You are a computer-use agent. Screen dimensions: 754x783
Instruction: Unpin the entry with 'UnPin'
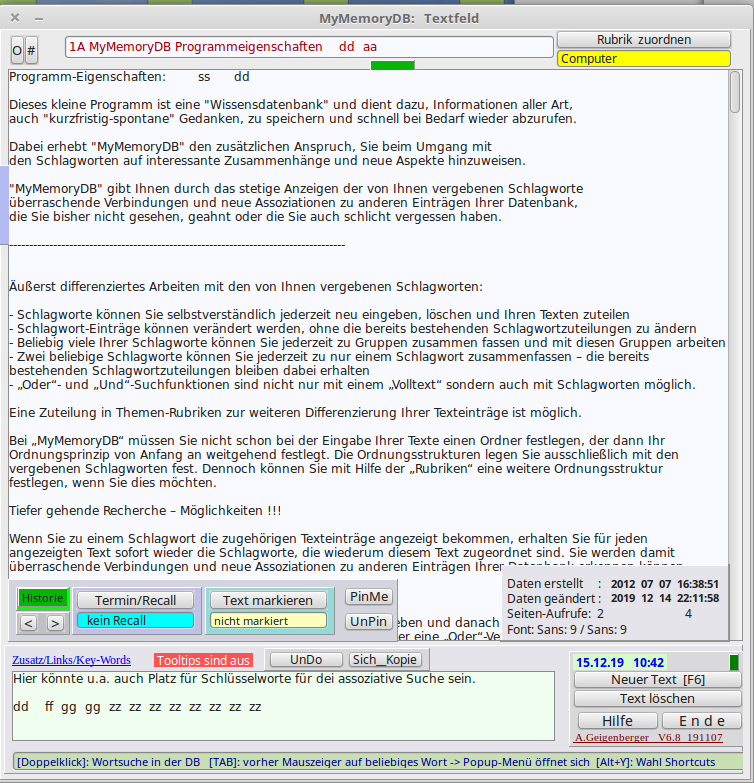[x=369, y=621]
